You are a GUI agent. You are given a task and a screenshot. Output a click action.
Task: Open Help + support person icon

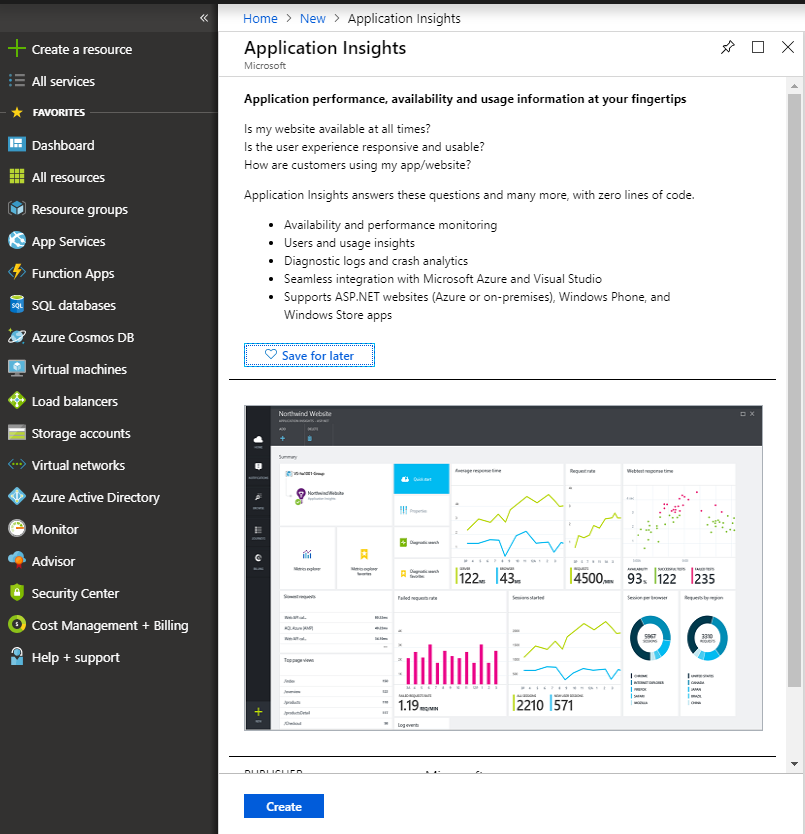pyautogui.click(x=16, y=656)
